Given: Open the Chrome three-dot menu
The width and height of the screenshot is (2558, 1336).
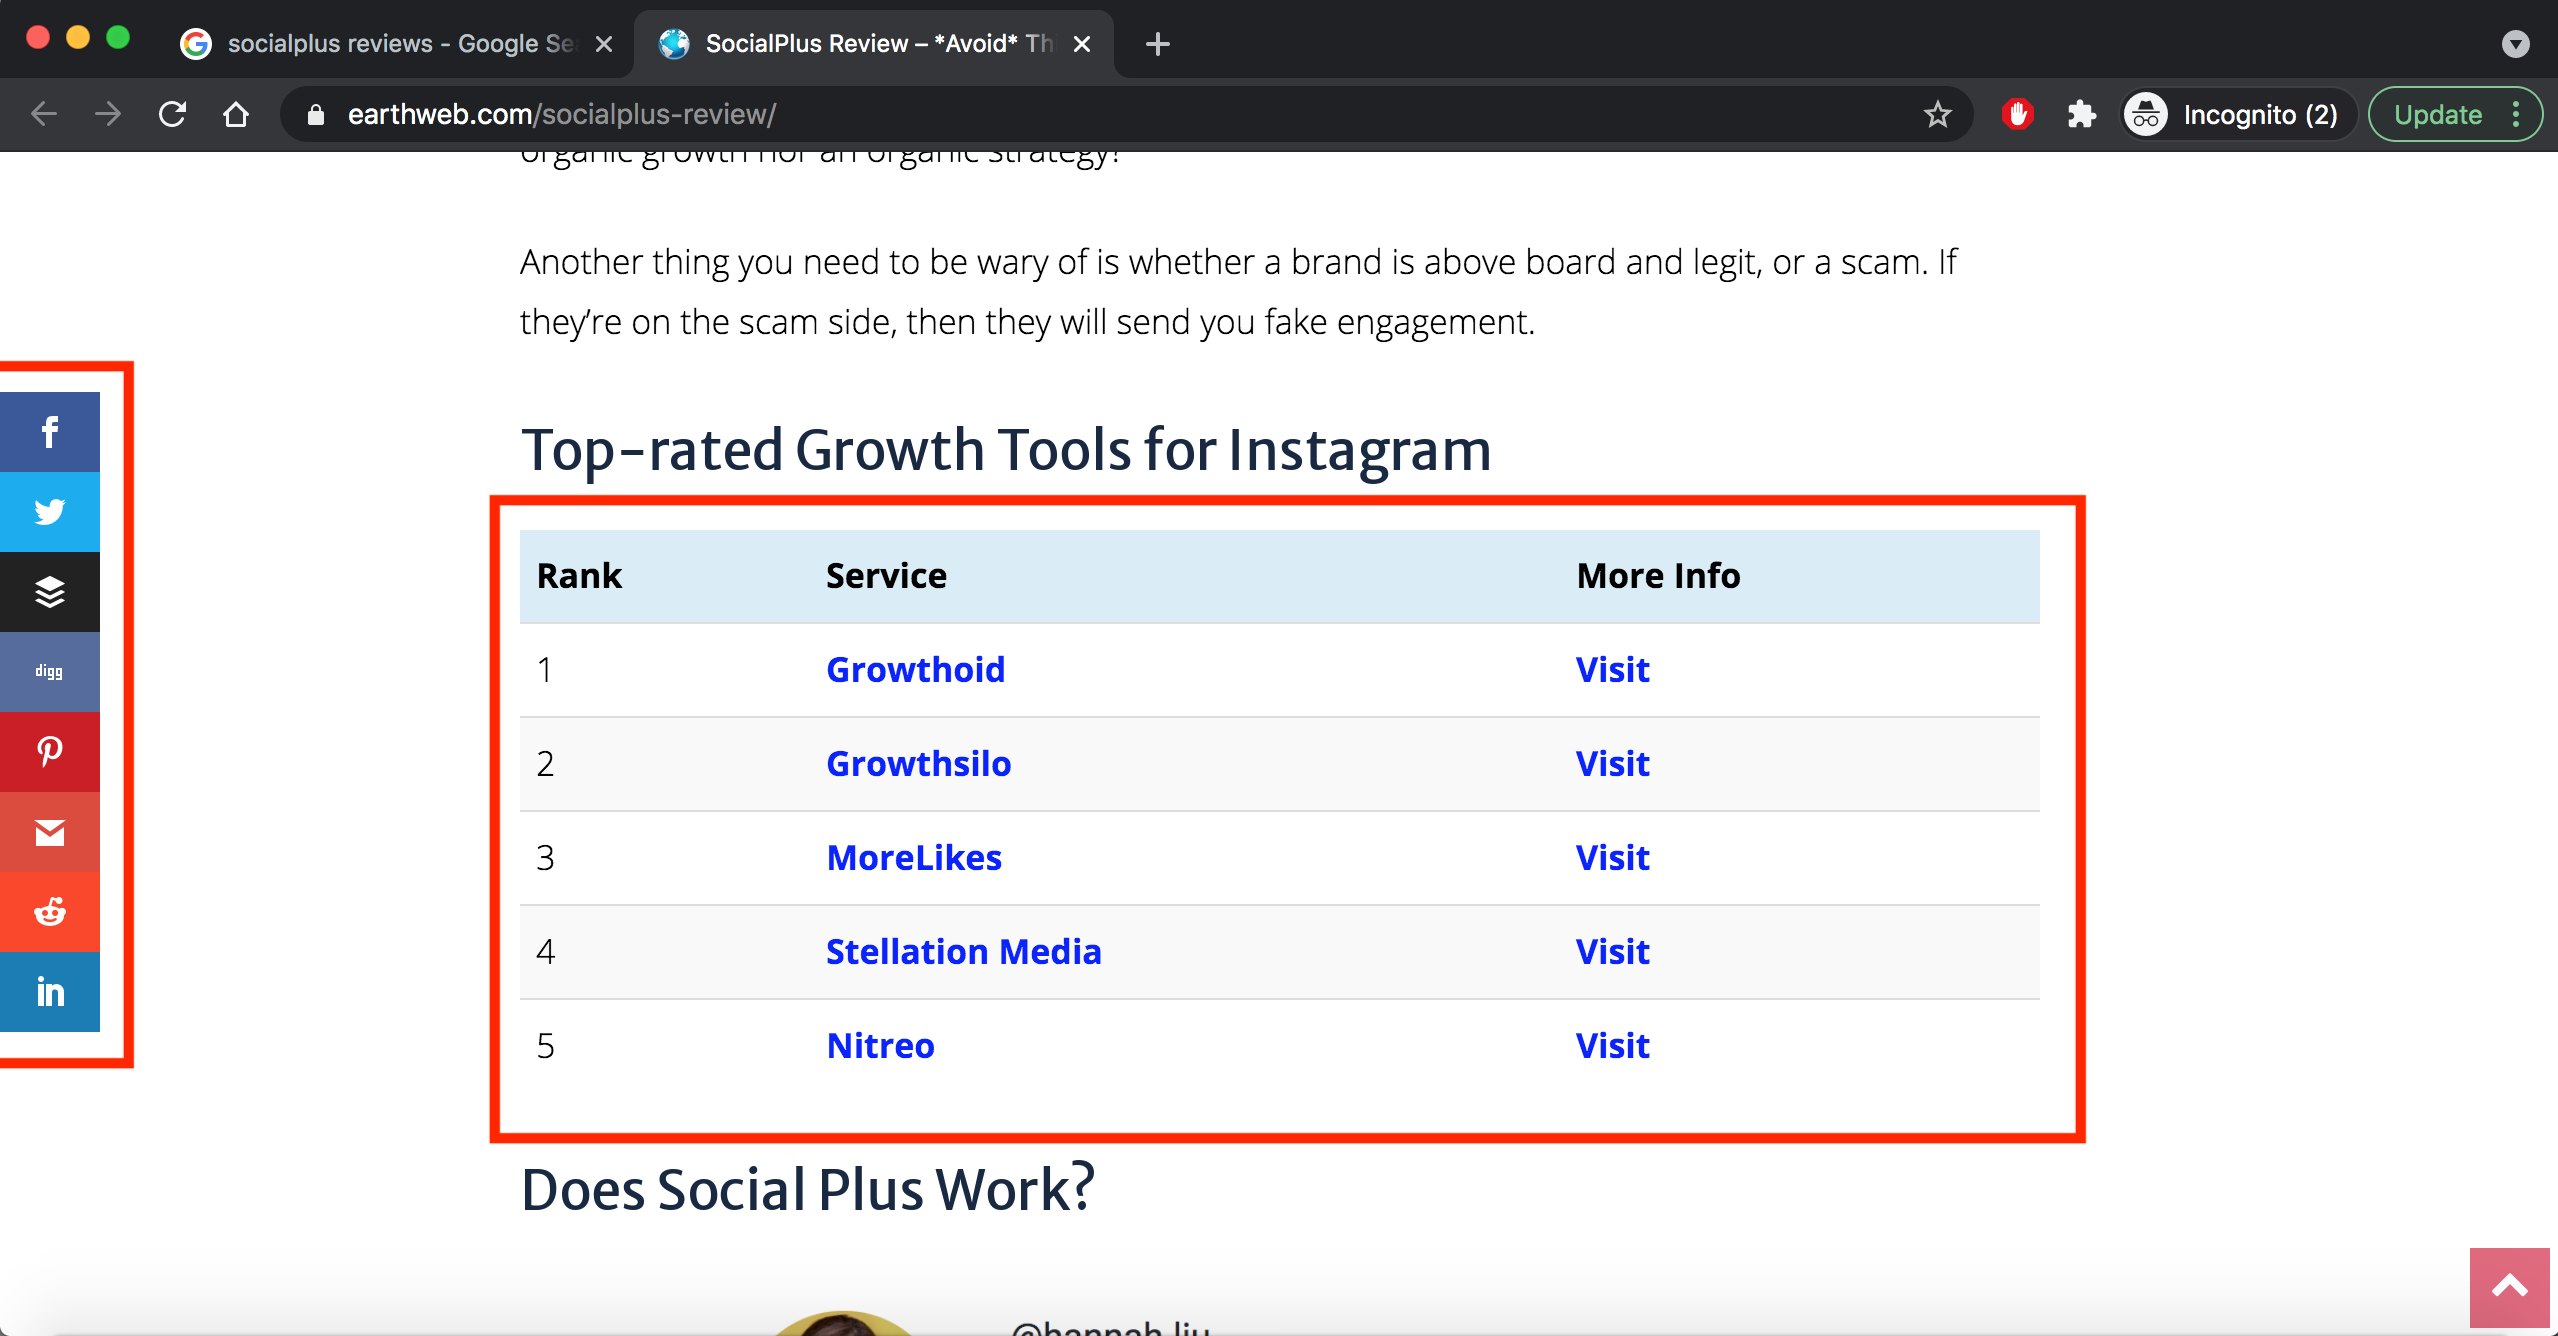Looking at the screenshot, I should click(x=2516, y=115).
